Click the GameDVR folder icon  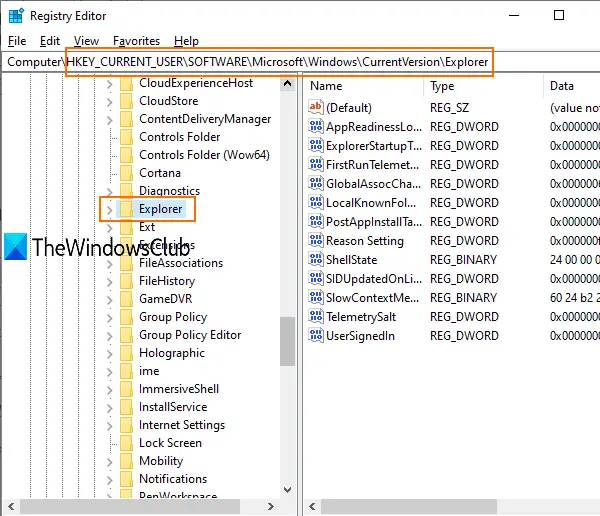tap(127, 299)
